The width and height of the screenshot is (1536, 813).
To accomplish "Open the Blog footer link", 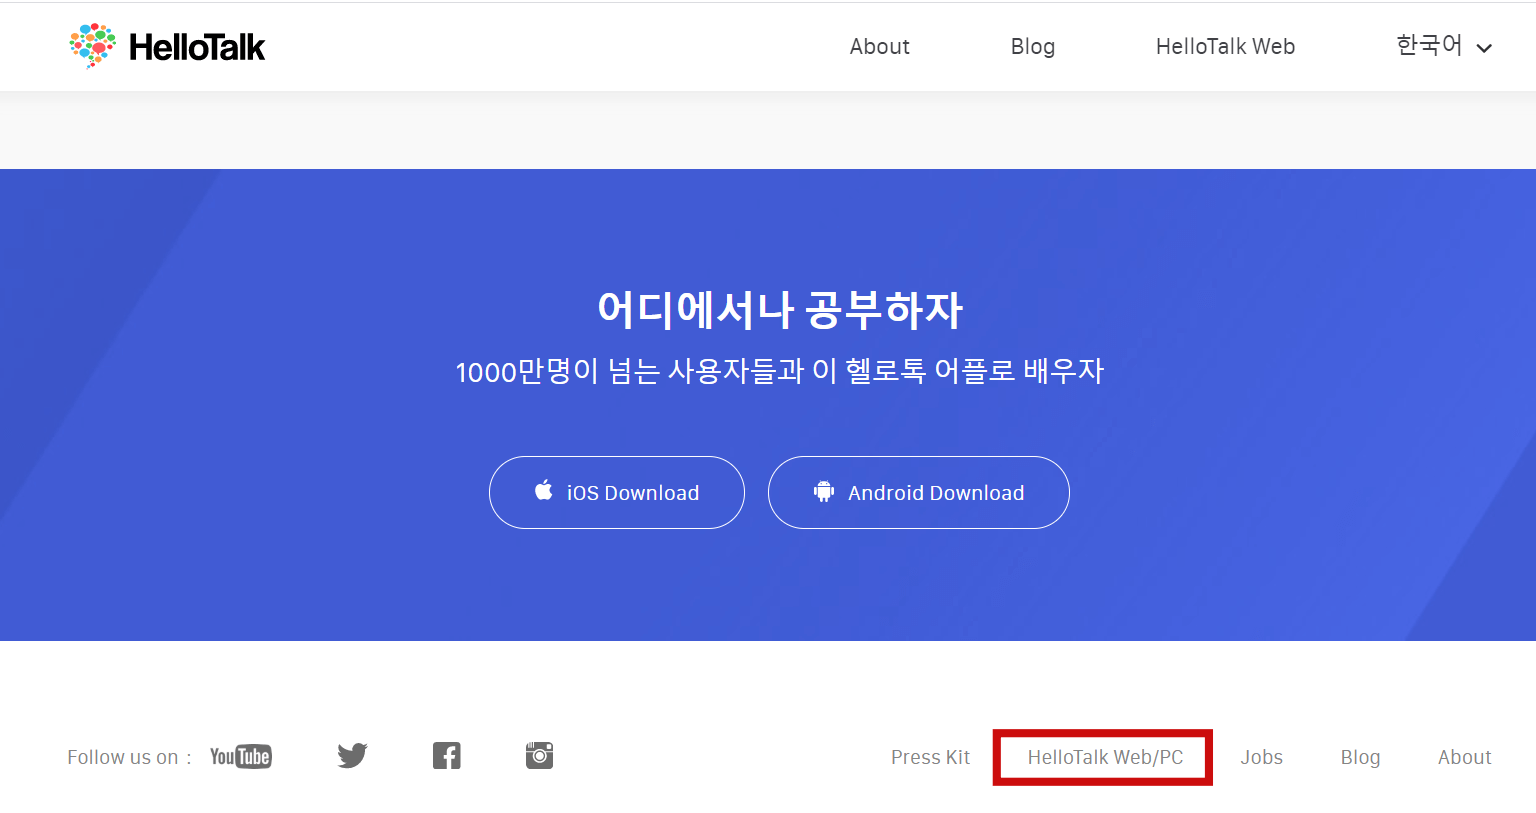I will 1360,757.
